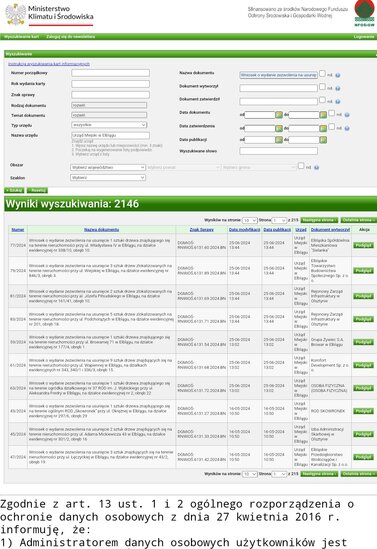The image size is (377, 549).
Task: Open the Szablon dropdown
Action: (x=108, y=178)
